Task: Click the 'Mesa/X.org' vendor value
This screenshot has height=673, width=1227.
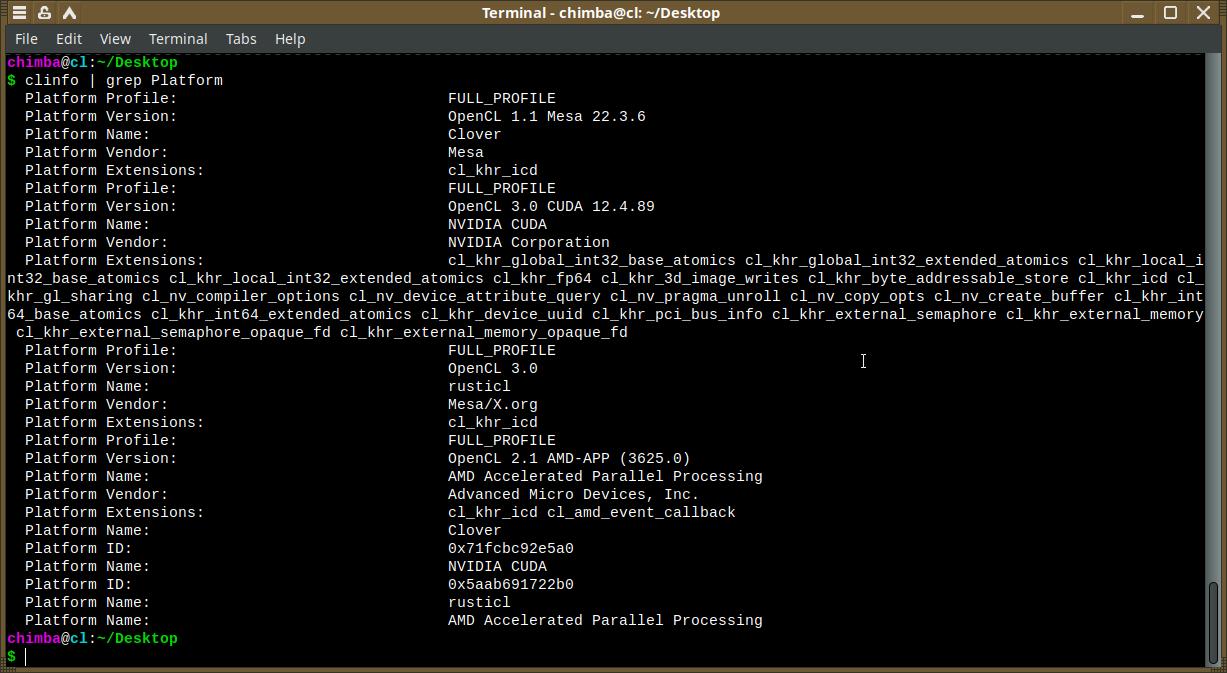Action: (493, 404)
